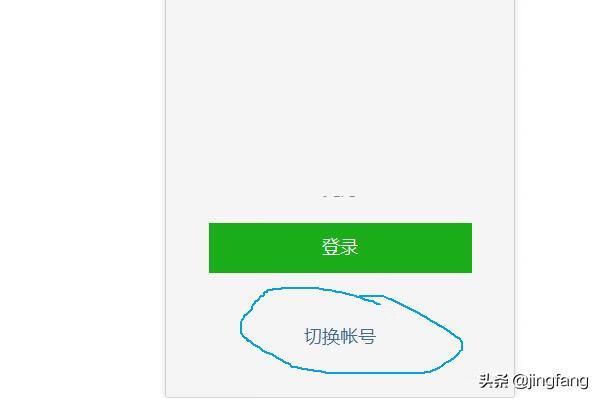Switch account via 切换帐号

click(x=340, y=336)
